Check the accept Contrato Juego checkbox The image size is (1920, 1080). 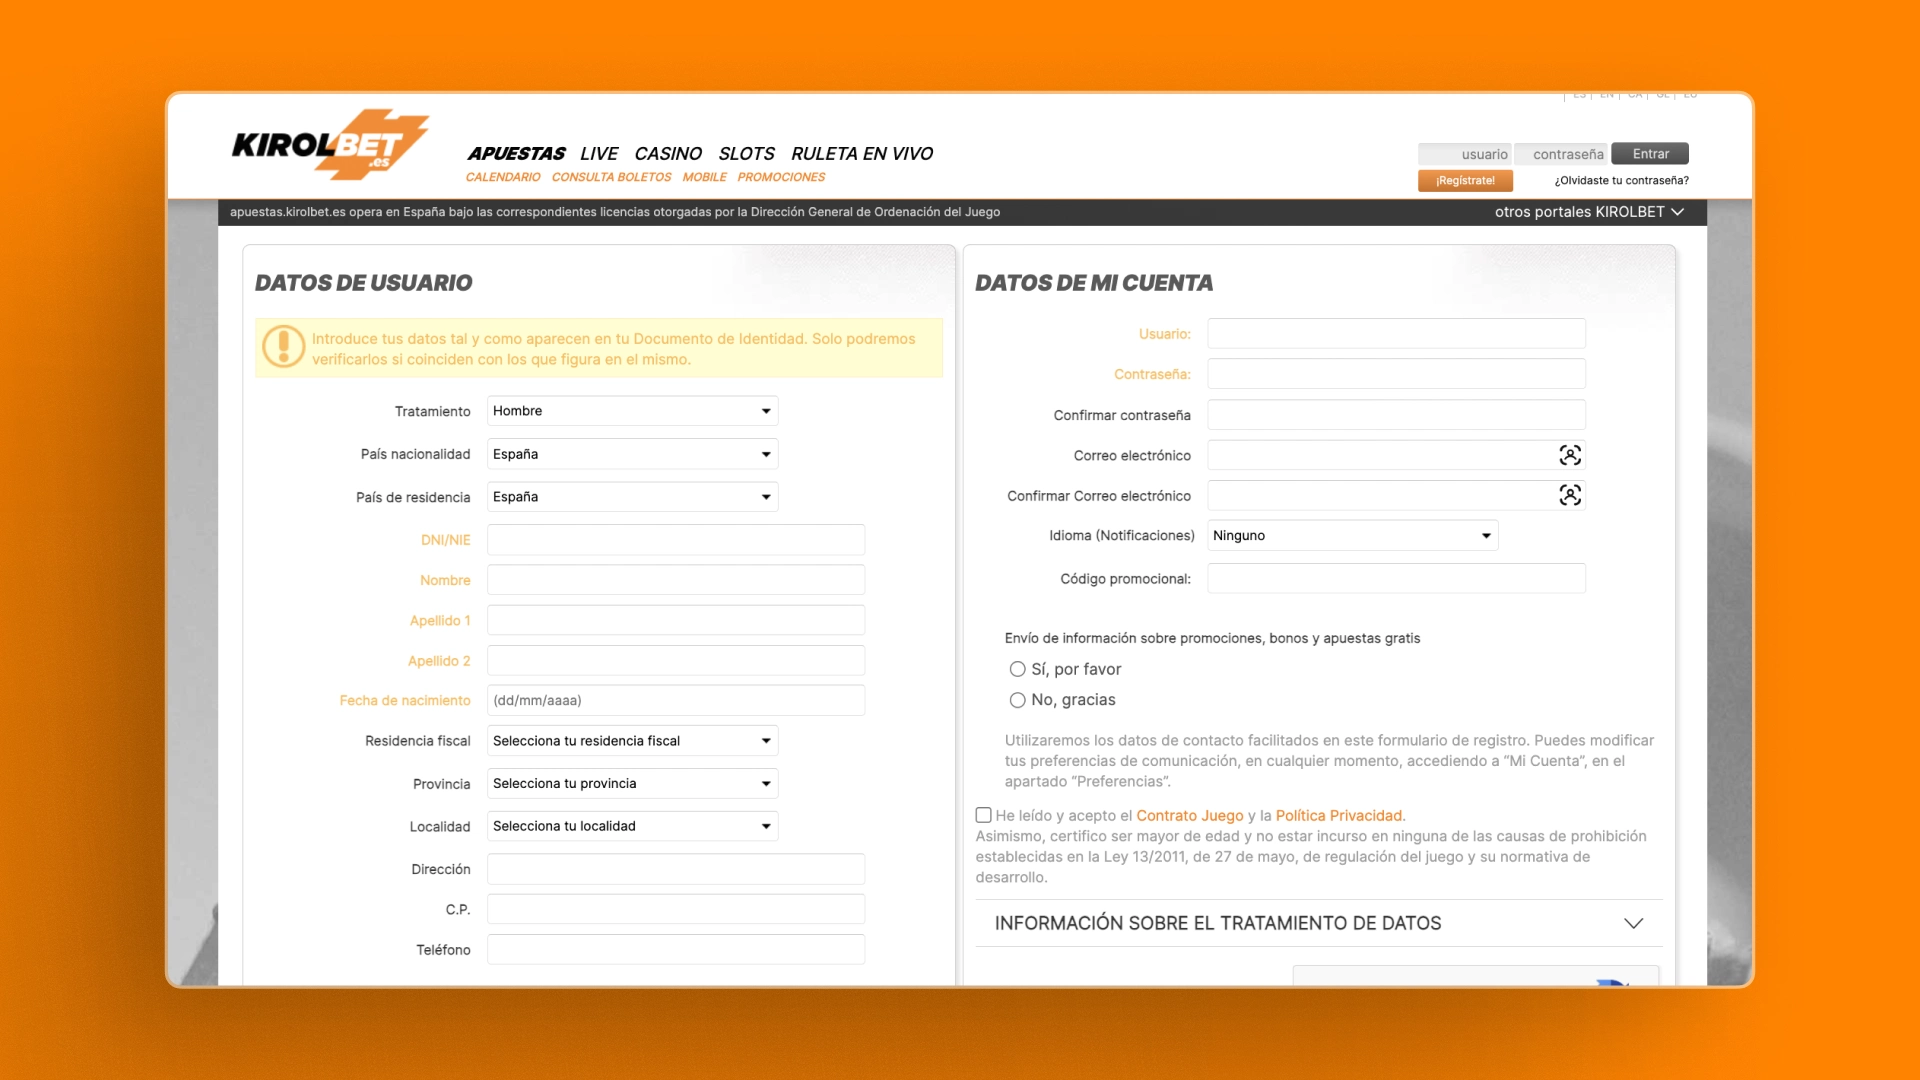[x=984, y=815]
